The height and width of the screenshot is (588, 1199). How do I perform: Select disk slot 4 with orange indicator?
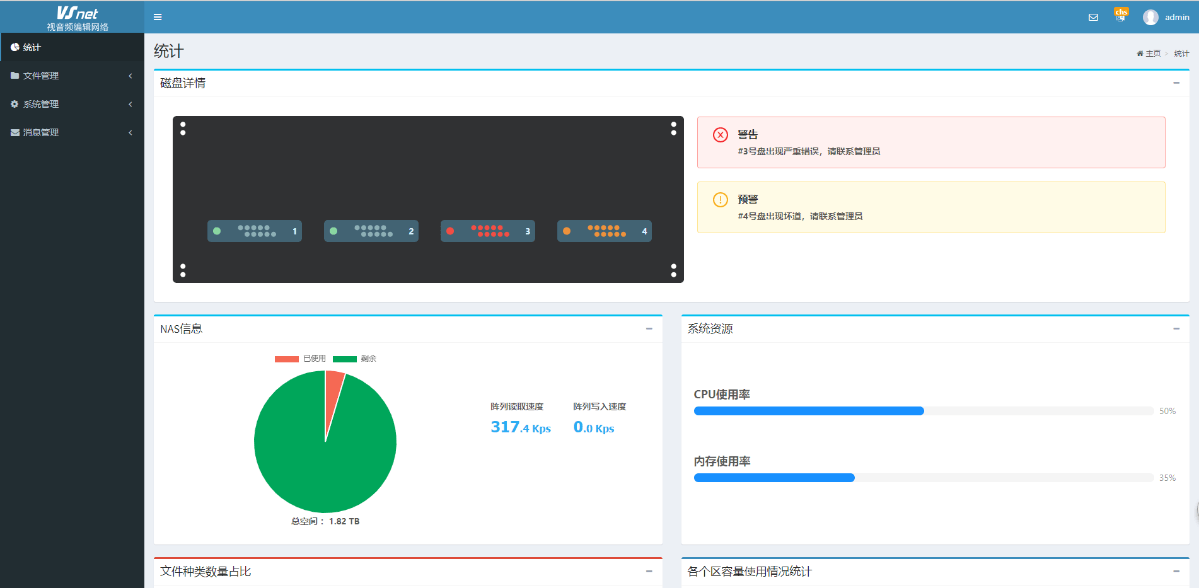point(604,231)
